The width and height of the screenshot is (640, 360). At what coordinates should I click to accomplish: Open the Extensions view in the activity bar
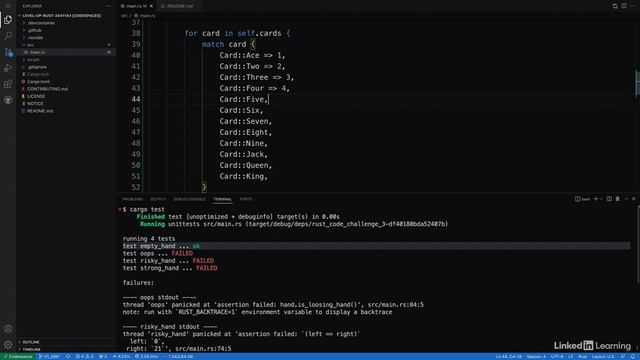pyautogui.click(x=8, y=84)
